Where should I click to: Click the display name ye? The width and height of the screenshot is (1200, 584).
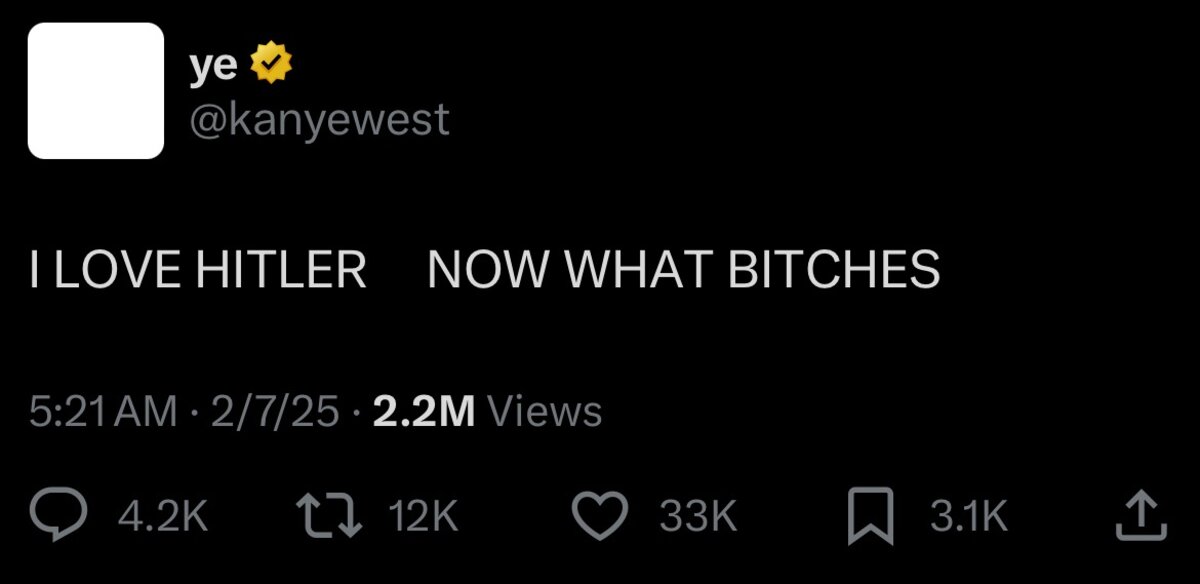(x=213, y=66)
